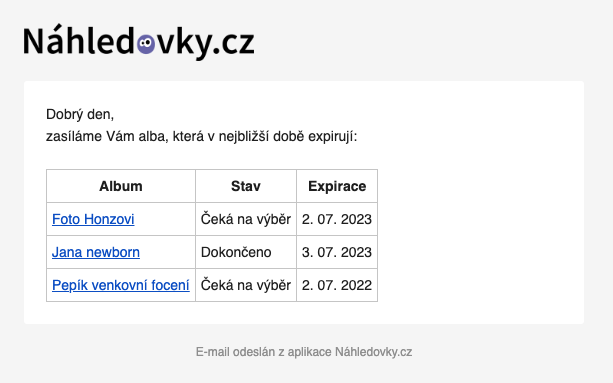
Task: Select Čeká na výběr status for Pepík
Action: click(246, 285)
